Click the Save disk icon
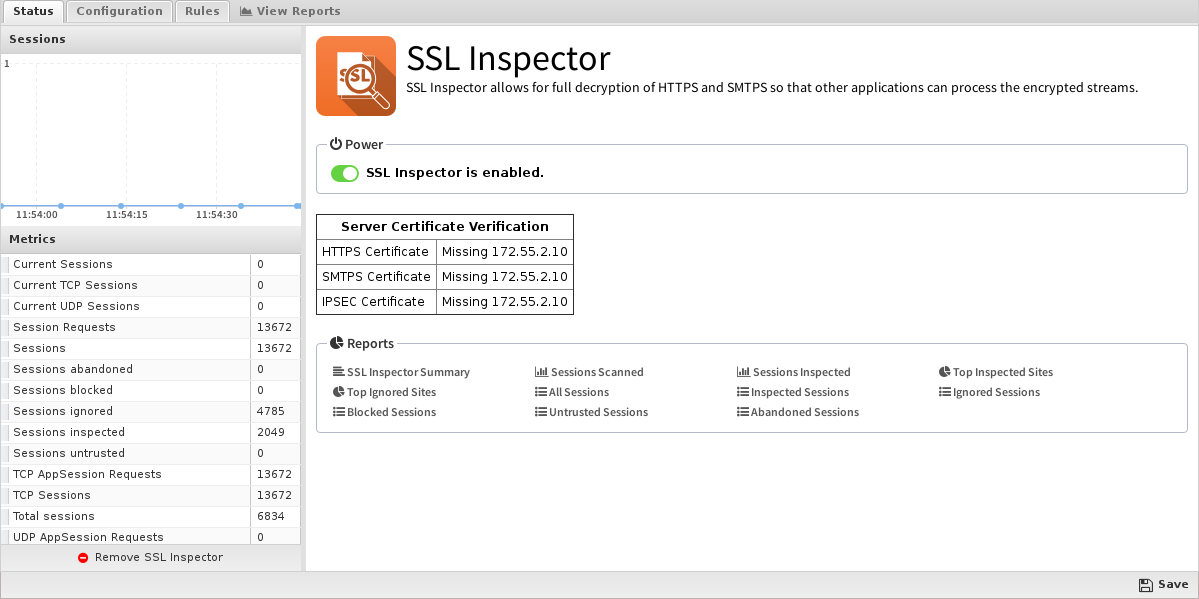Image resolution: width=1199 pixels, height=599 pixels. click(x=1145, y=585)
